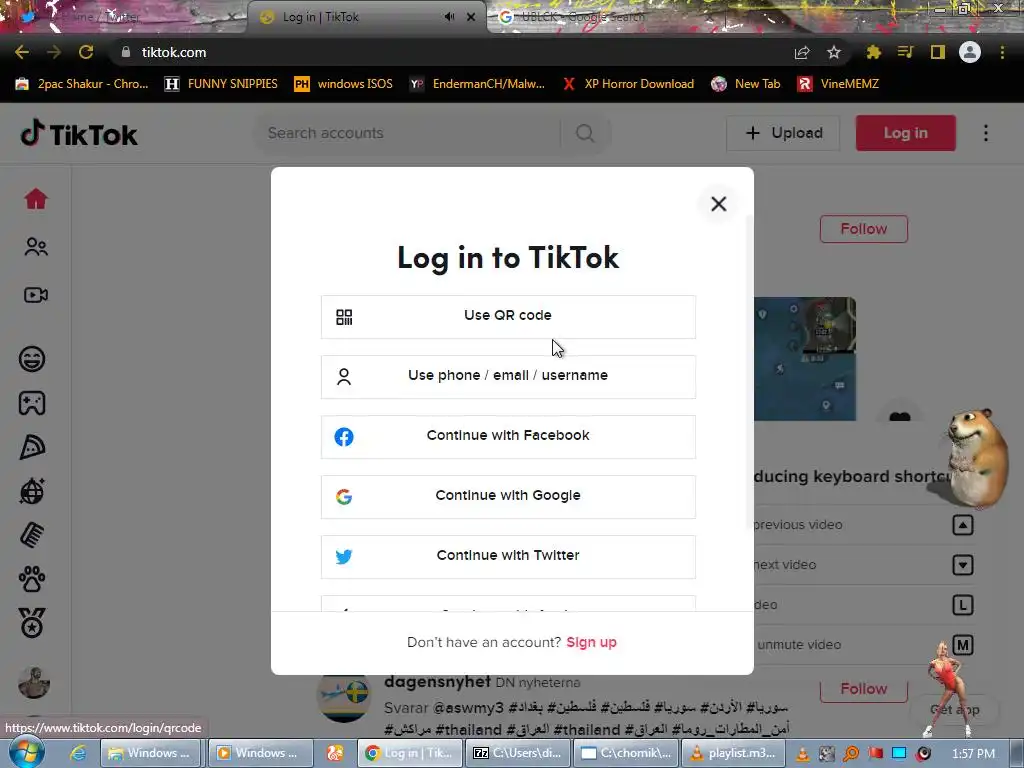Open the Animals paw sidebar icon
This screenshot has height=768, width=1024.
coord(32,579)
